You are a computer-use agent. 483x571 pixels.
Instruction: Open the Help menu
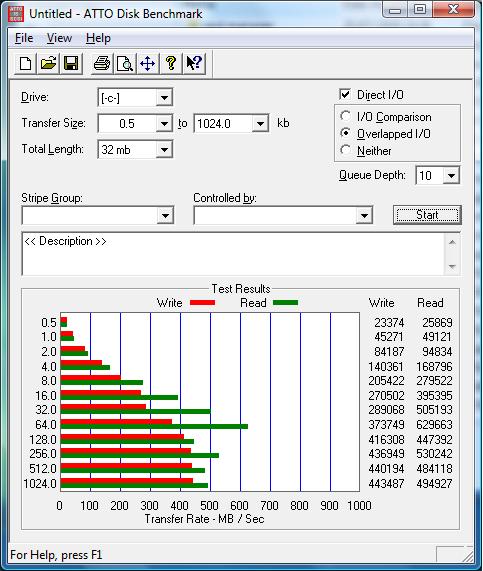pos(98,38)
